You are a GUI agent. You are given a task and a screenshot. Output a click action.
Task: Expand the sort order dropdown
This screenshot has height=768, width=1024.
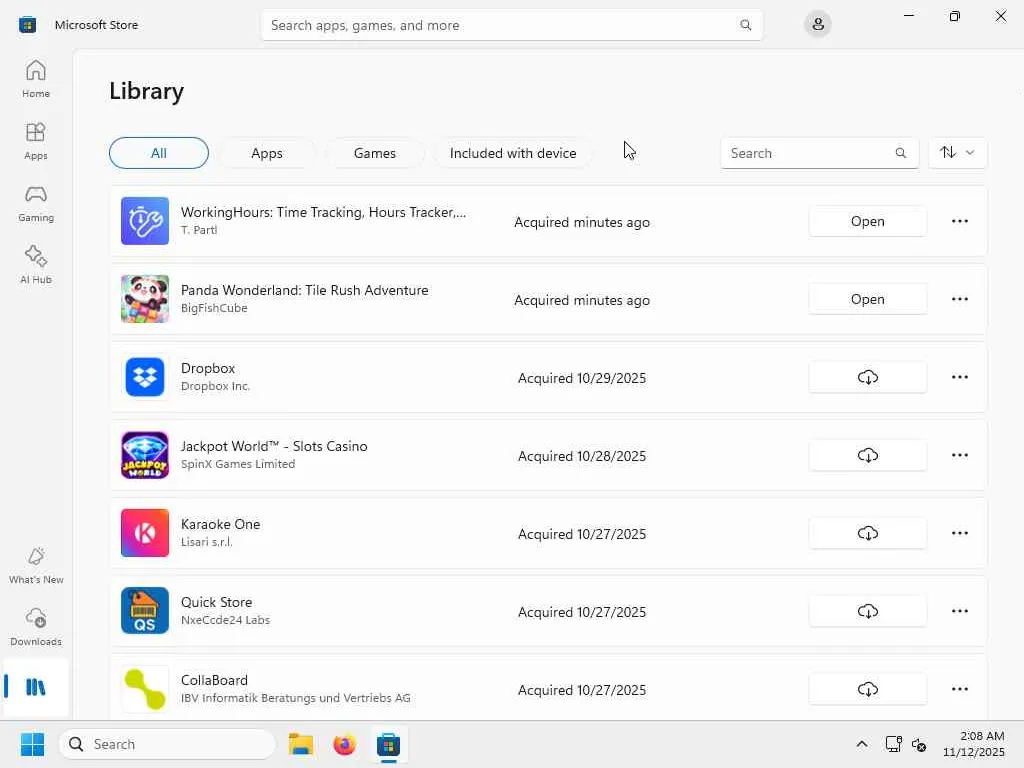click(957, 153)
